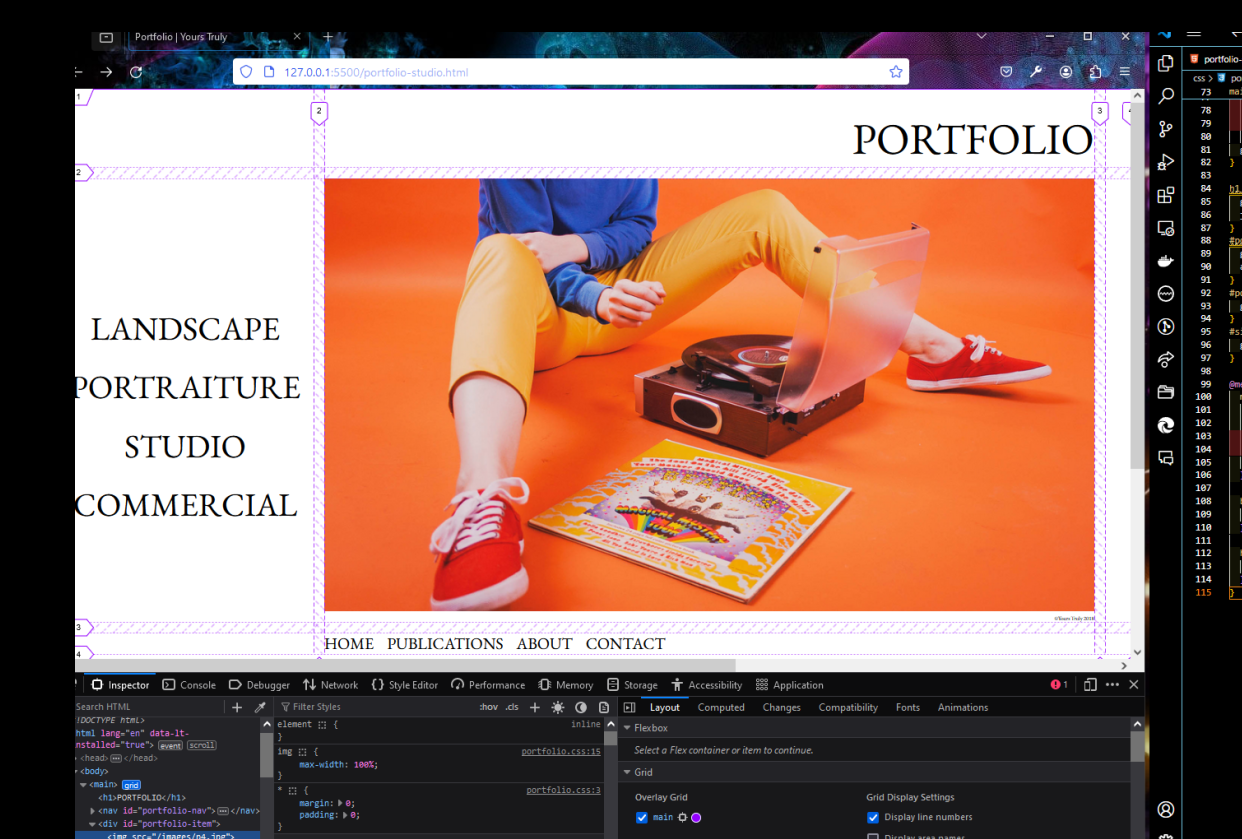This screenshot has height=839, width=1242.
Task: Toggle light color scheme simulation
Action: 558,707
